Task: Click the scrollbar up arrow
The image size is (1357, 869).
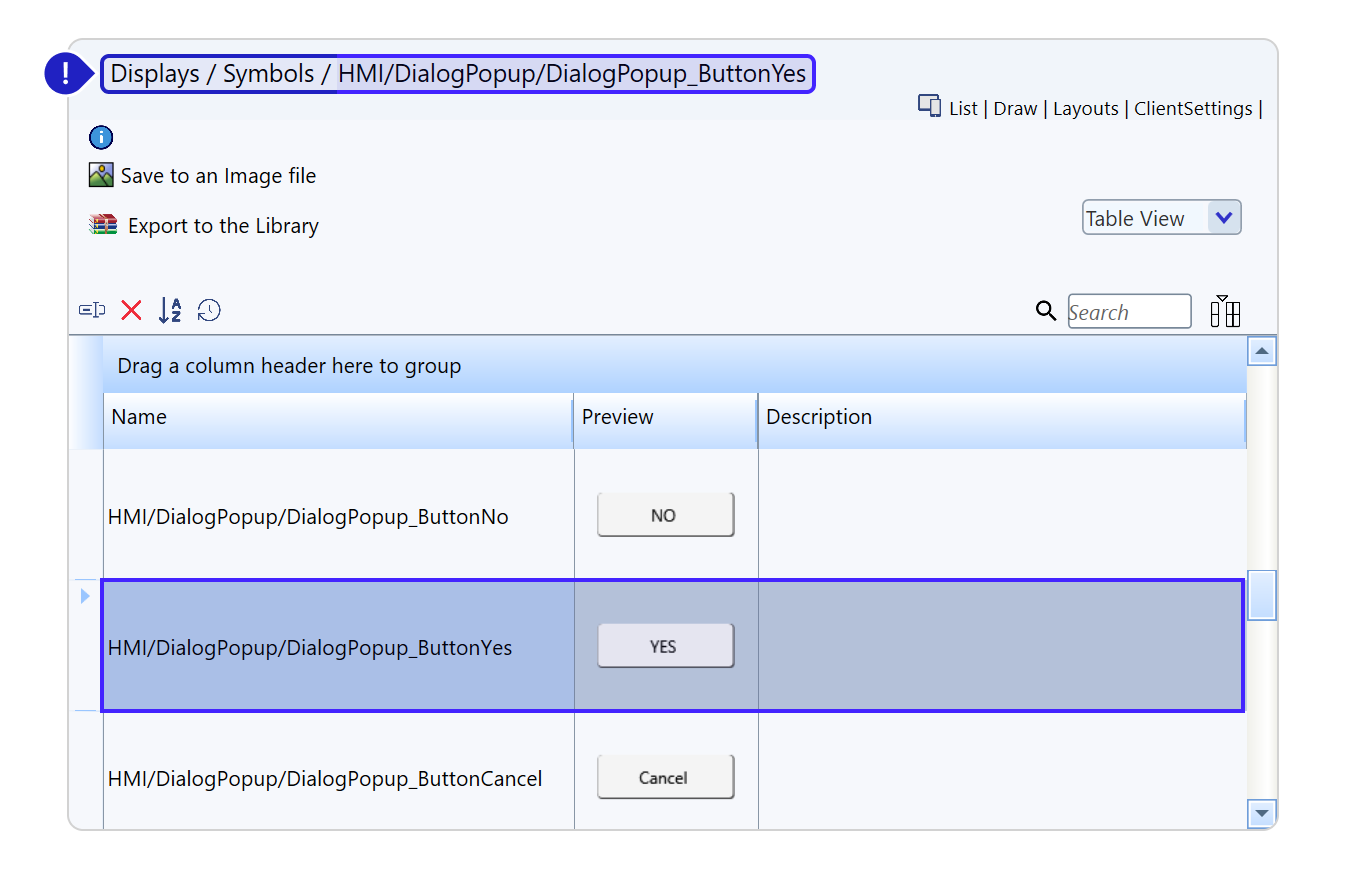Action: point(1262,351)
